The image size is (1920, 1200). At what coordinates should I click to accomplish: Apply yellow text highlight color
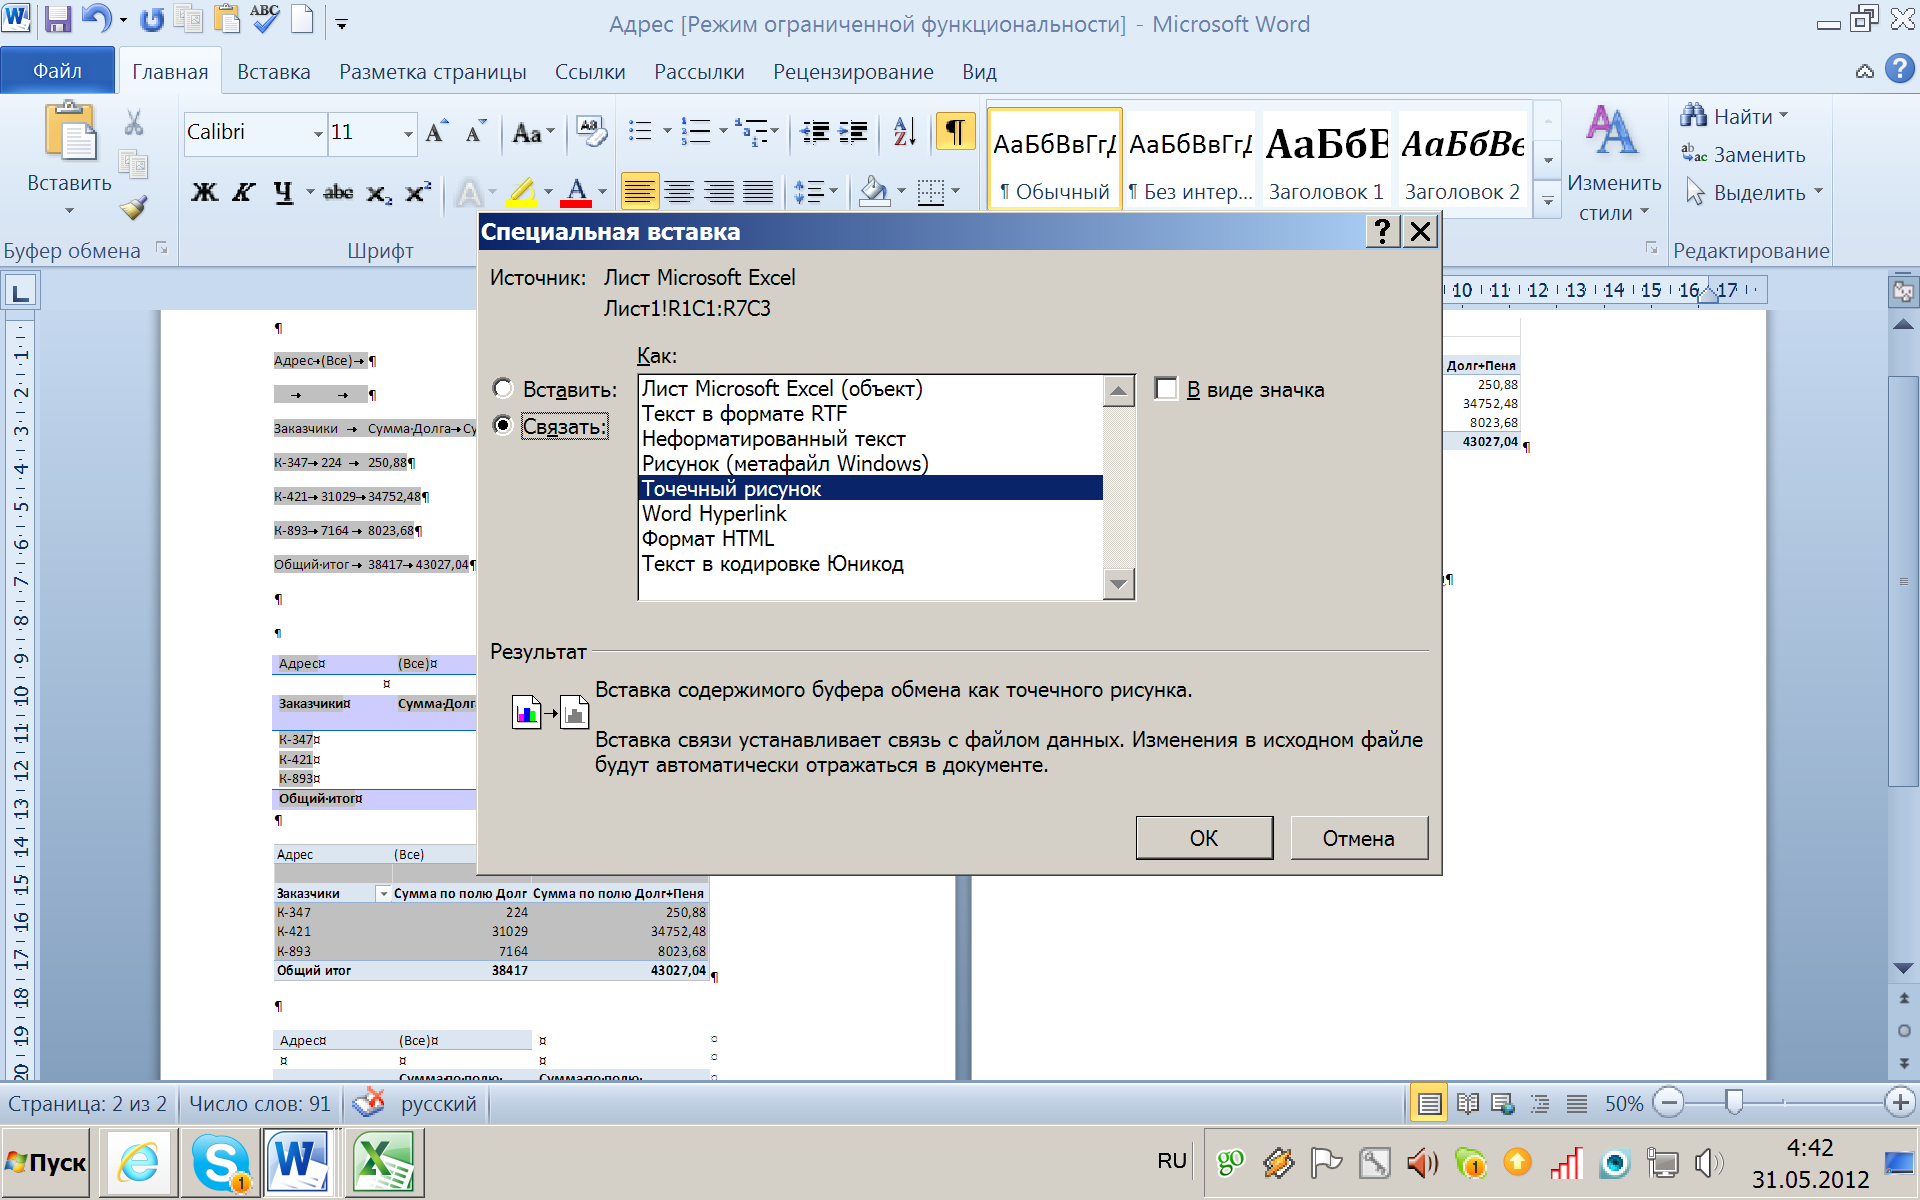point(521,193)
